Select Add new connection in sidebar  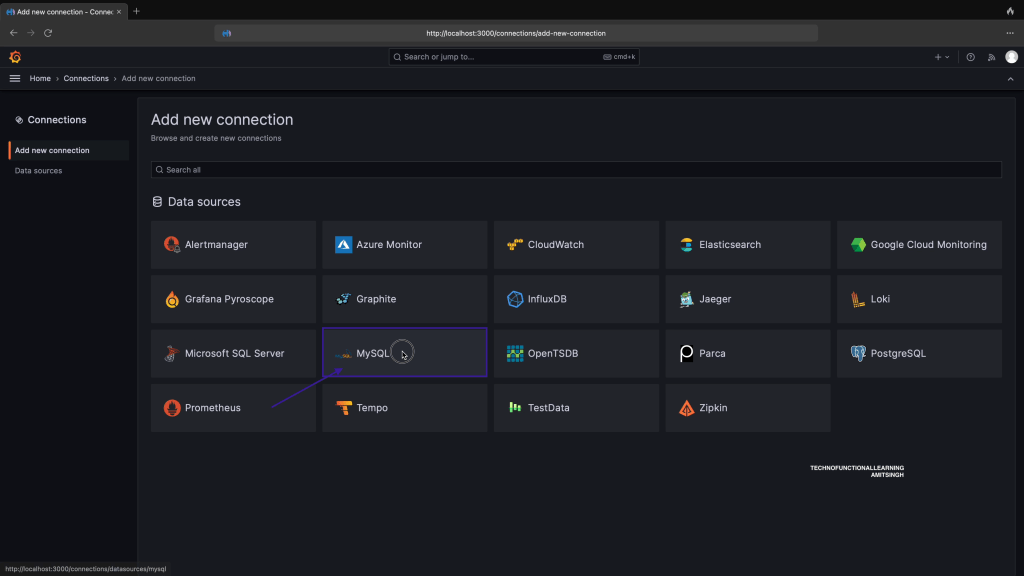point(52,150)
